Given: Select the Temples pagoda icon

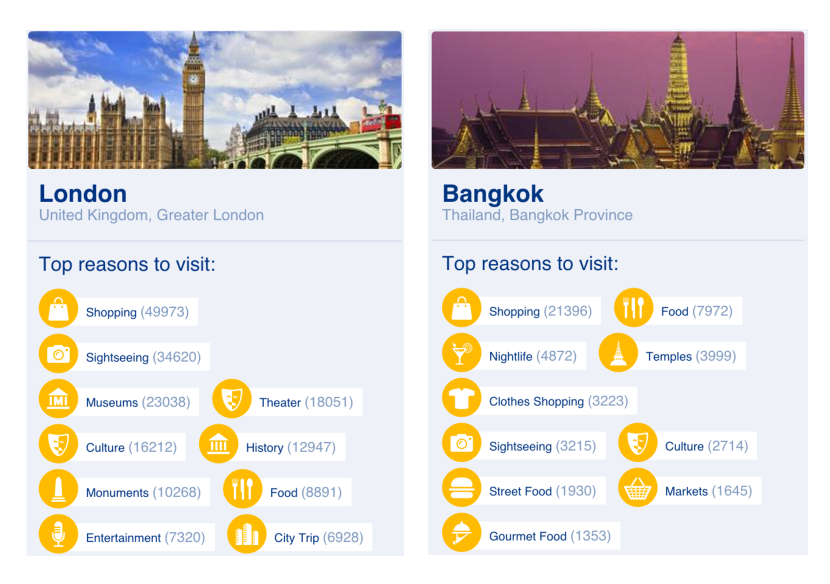Looking at the screenshot, I should pos(618,353).
